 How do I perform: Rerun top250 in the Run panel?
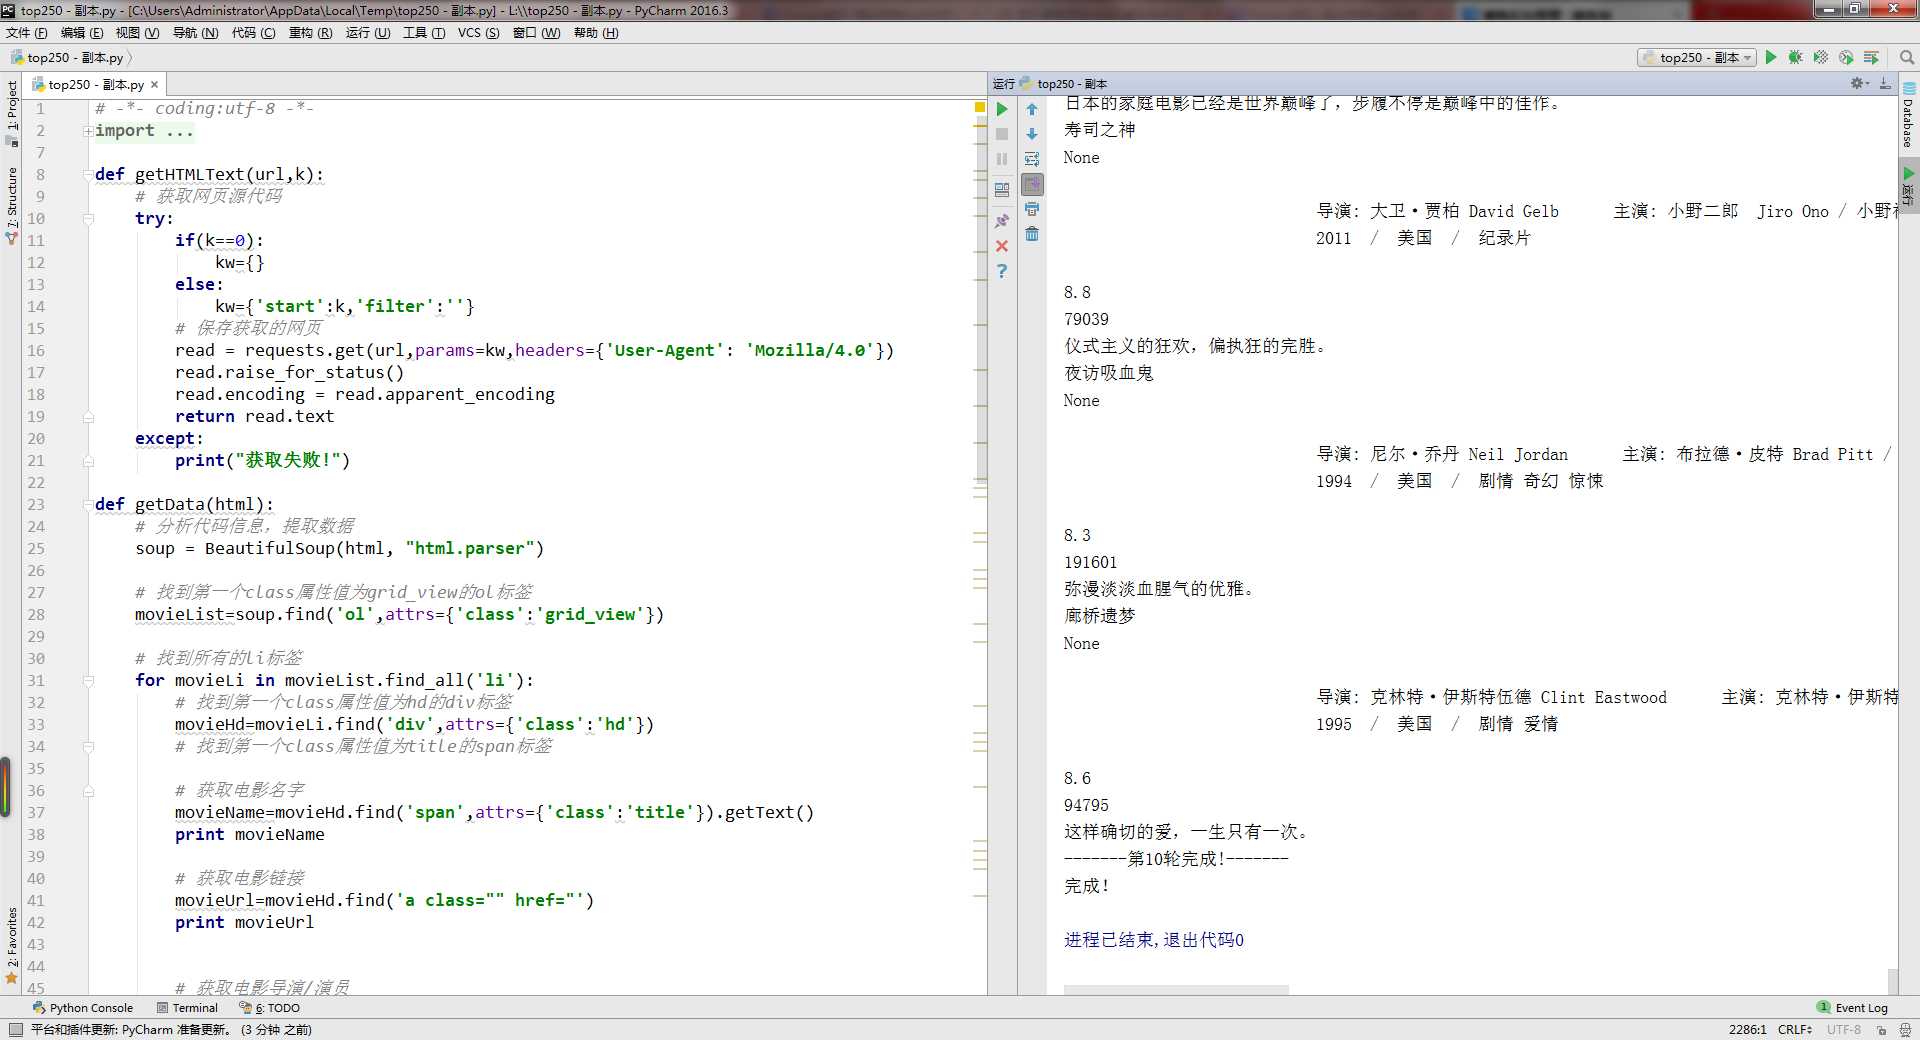[1002, 109]
